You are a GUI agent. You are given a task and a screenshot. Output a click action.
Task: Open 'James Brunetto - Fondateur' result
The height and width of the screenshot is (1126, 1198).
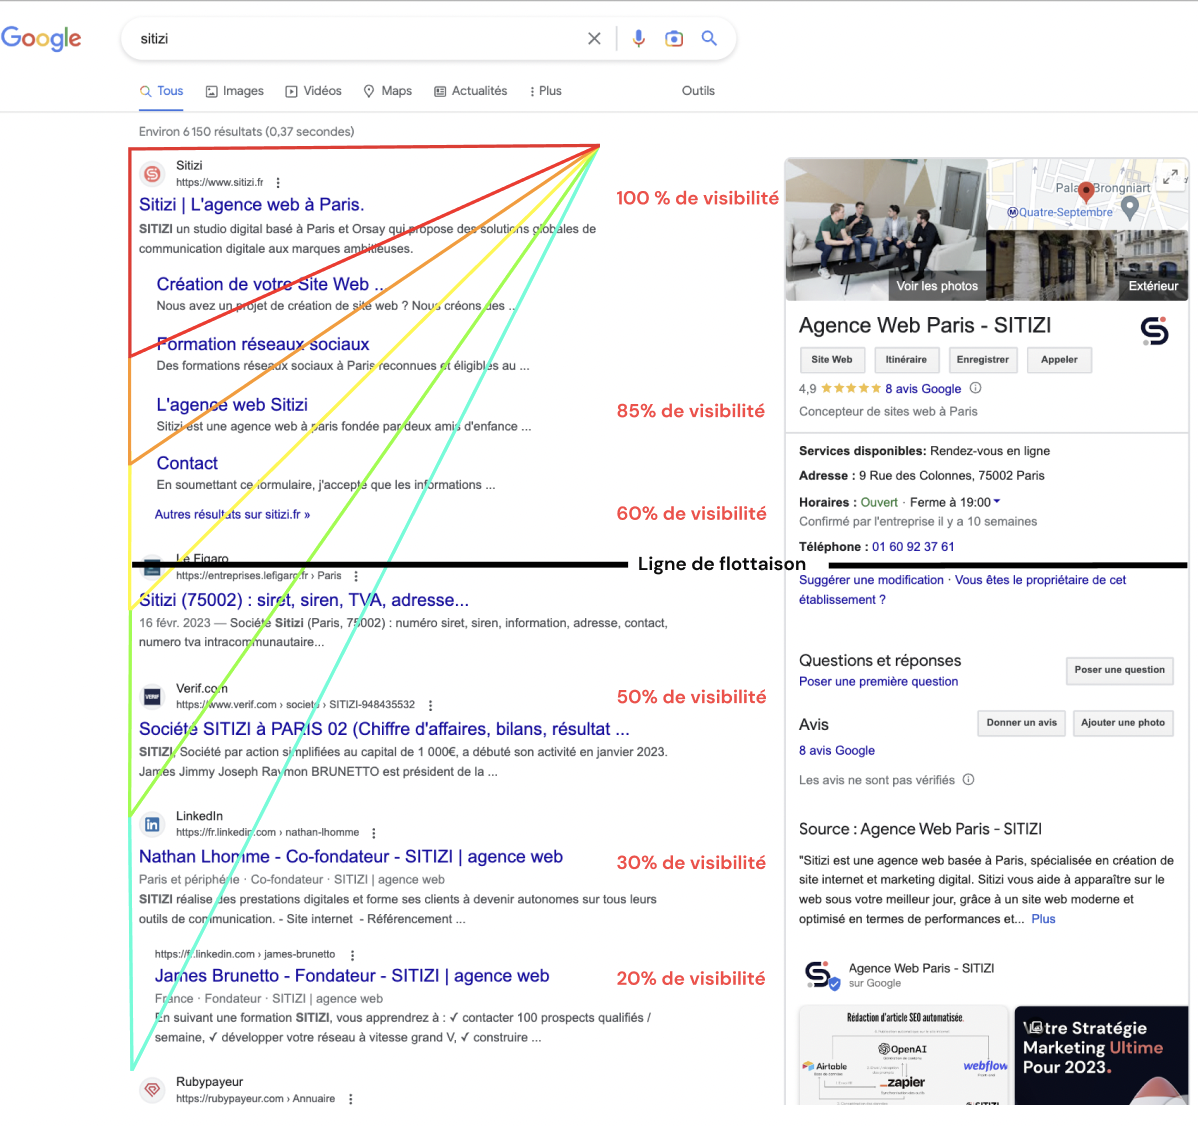pyautogui.click(x=352, y=976)
